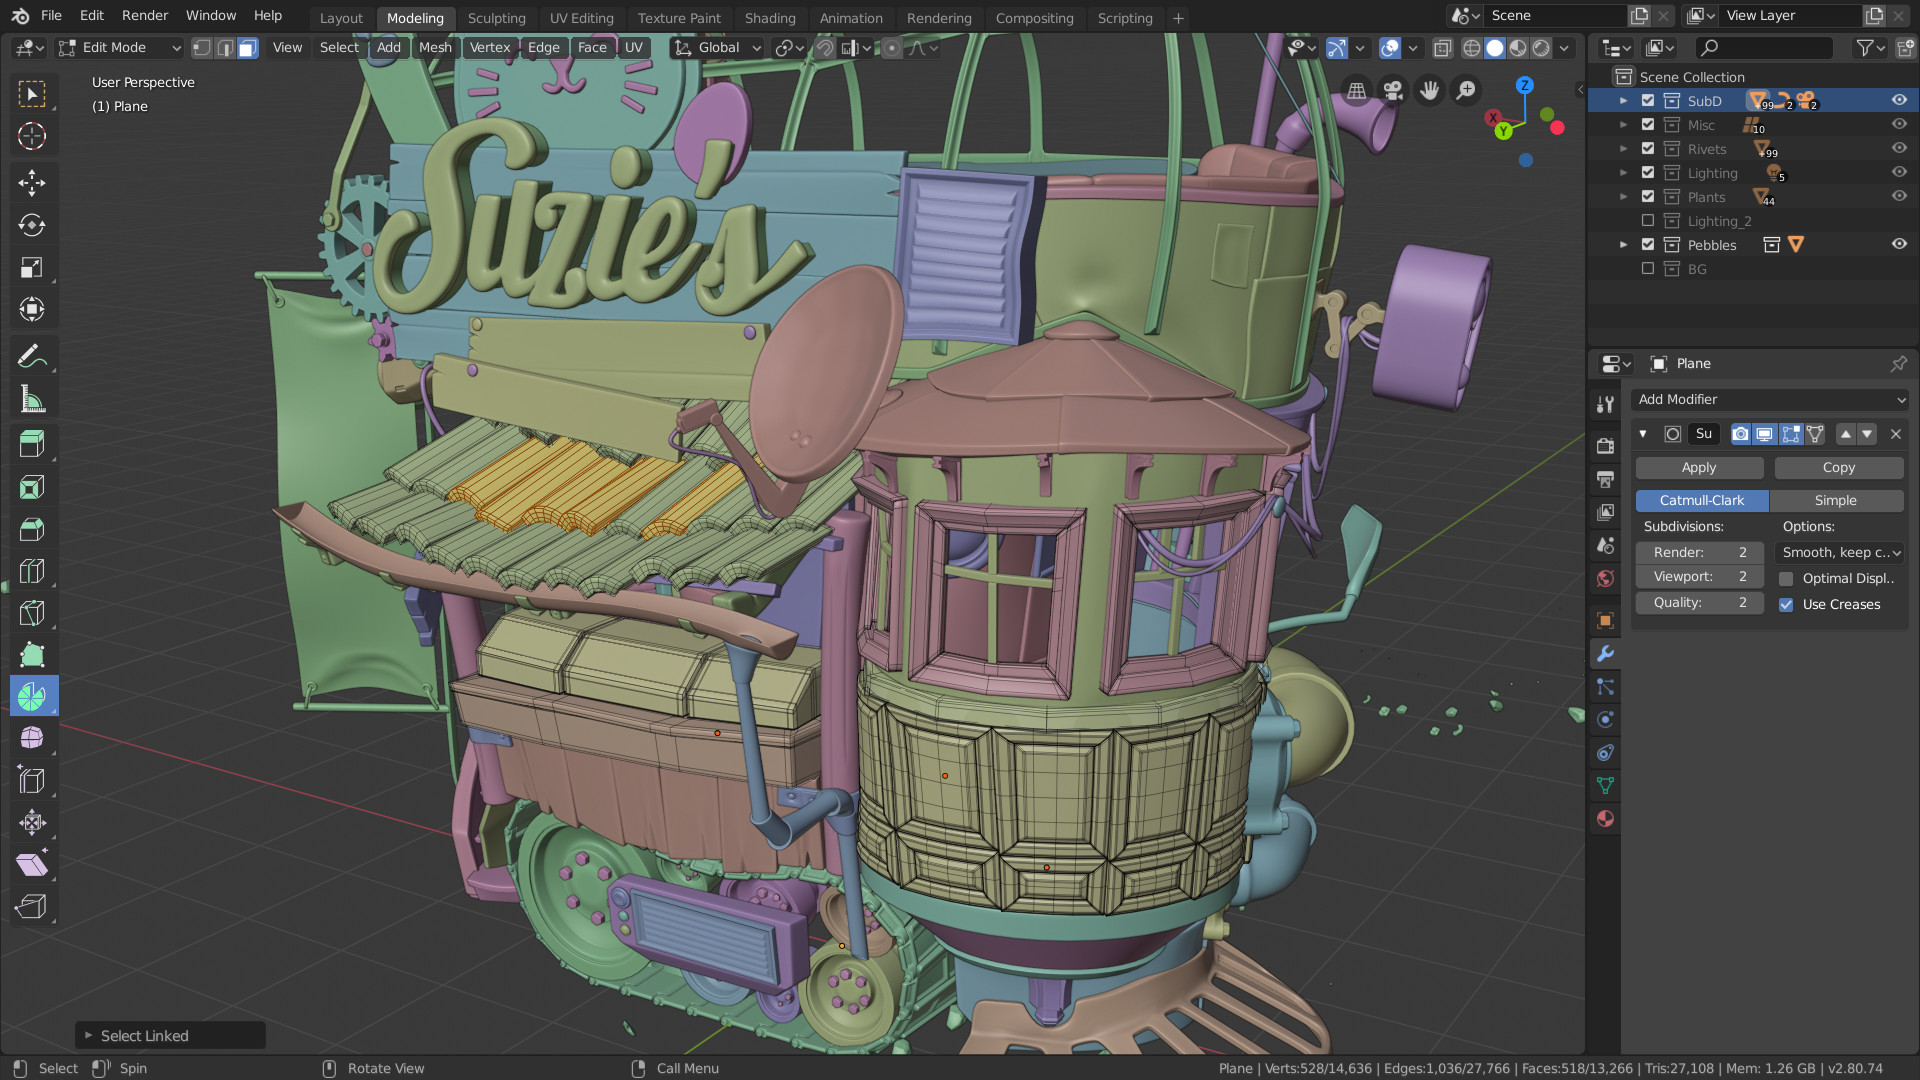
Task: Select Catmull-Clark subdivision type
Action: (x=1702, y=500)
